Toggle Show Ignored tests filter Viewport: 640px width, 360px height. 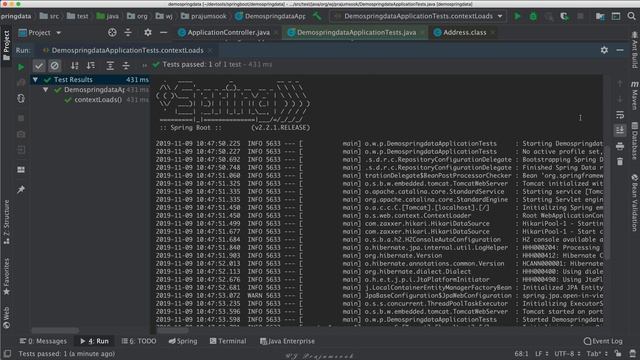55,65
